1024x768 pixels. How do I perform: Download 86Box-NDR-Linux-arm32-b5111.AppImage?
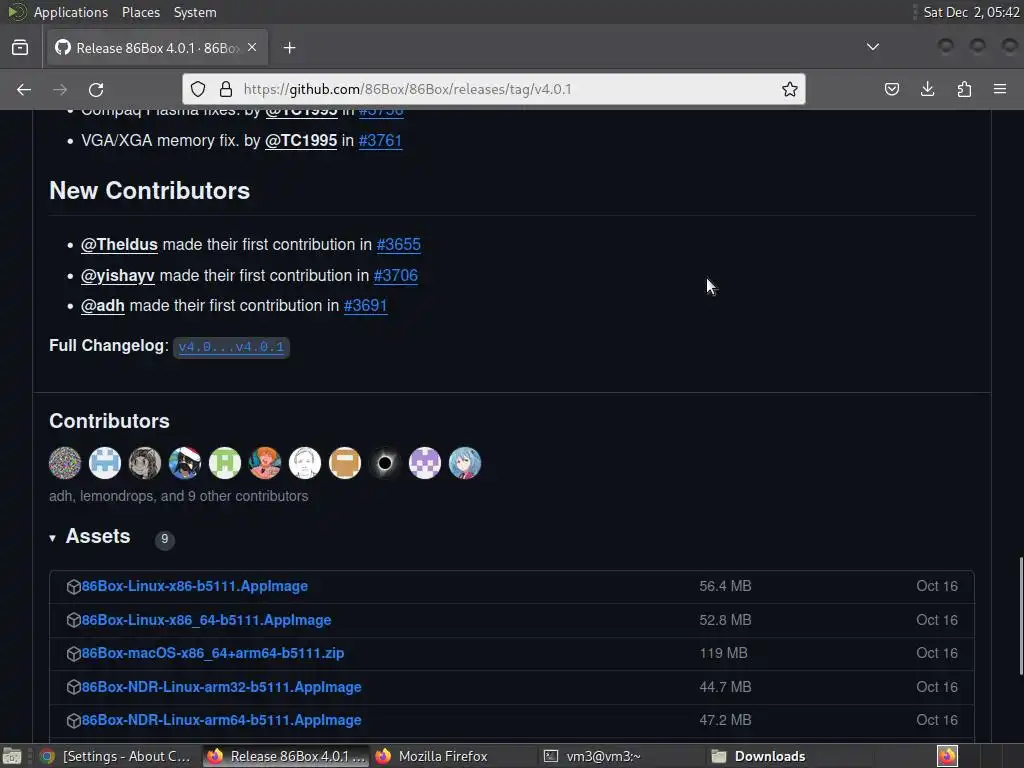click(221, 687)
